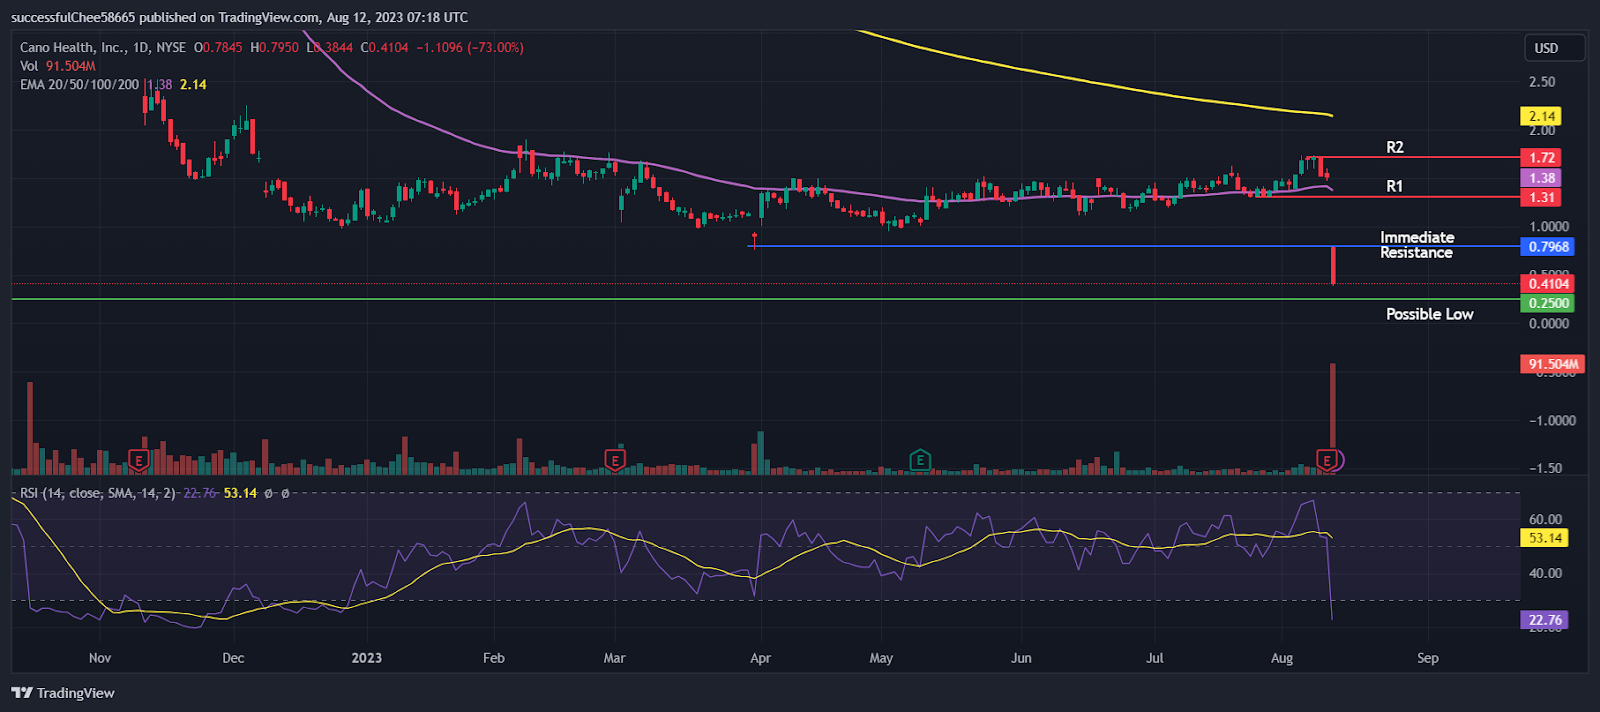
Task: Select the R1 text annotation
Action: click(1394, 186)
